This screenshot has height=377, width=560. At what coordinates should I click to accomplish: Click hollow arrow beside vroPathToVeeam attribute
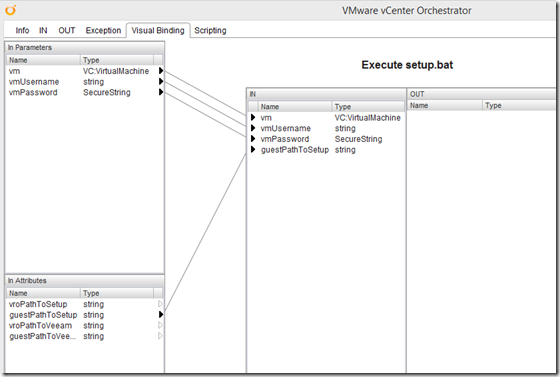160,325
